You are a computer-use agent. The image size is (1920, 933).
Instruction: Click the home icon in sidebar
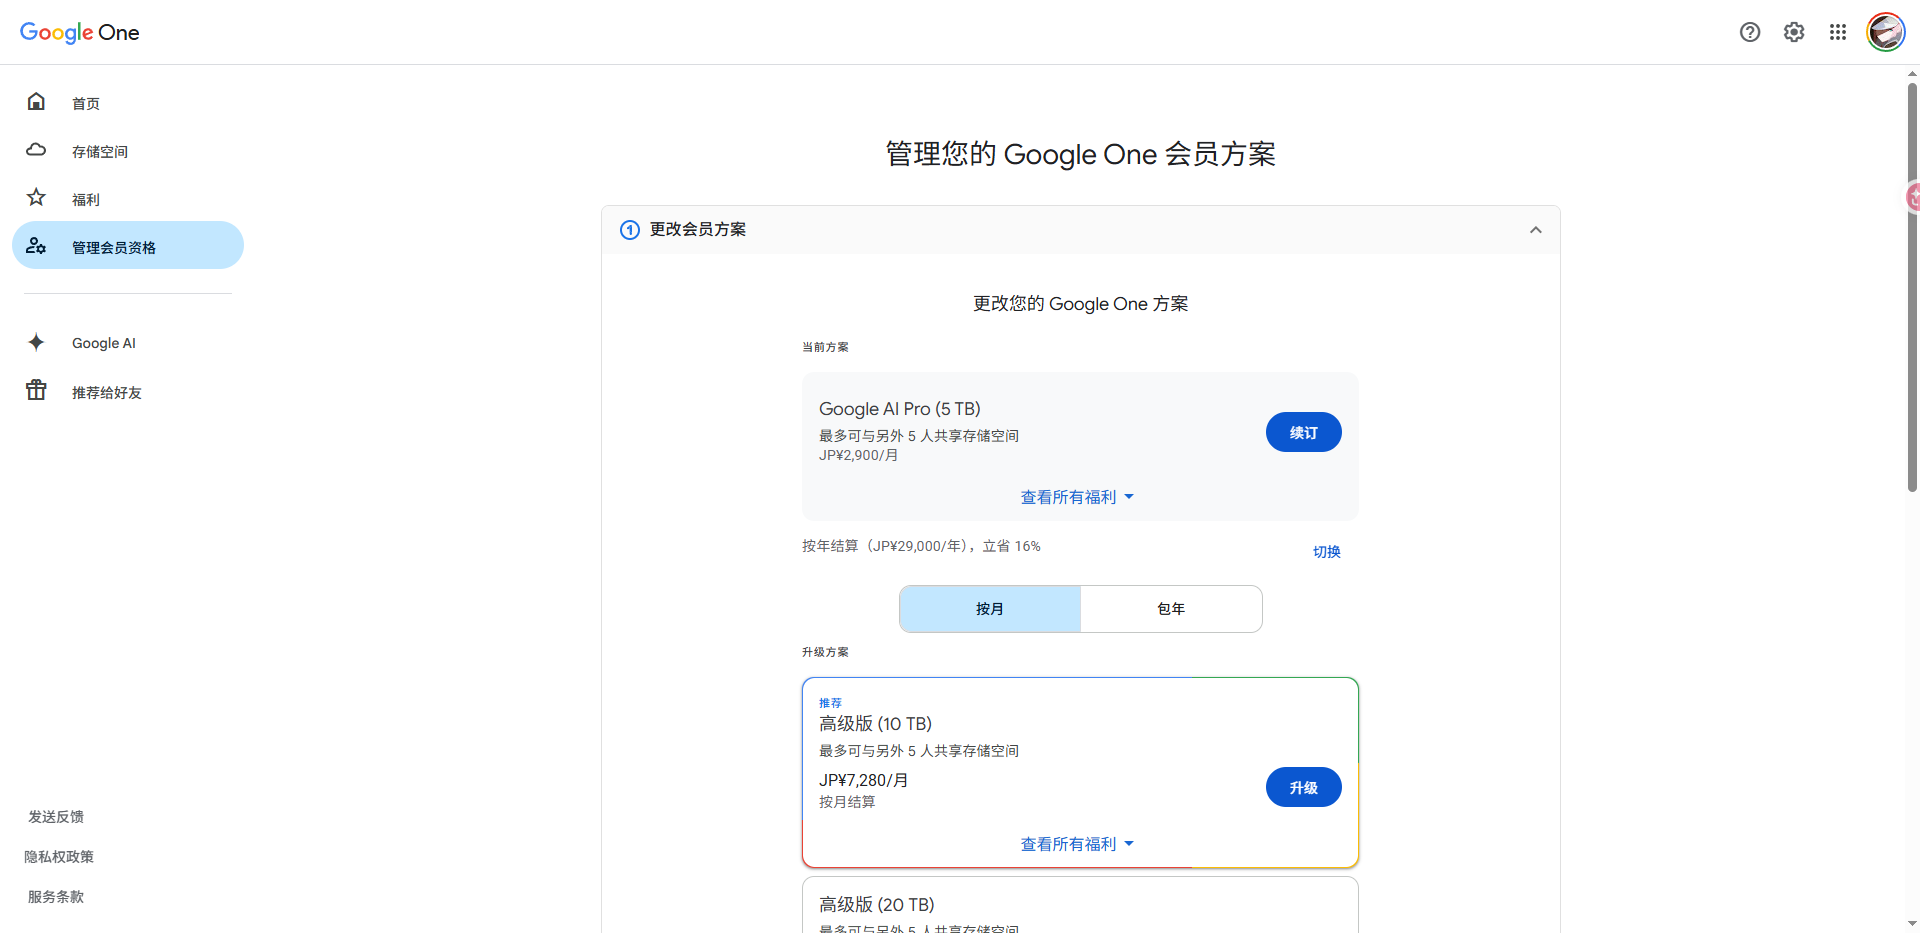click(36, 101)
